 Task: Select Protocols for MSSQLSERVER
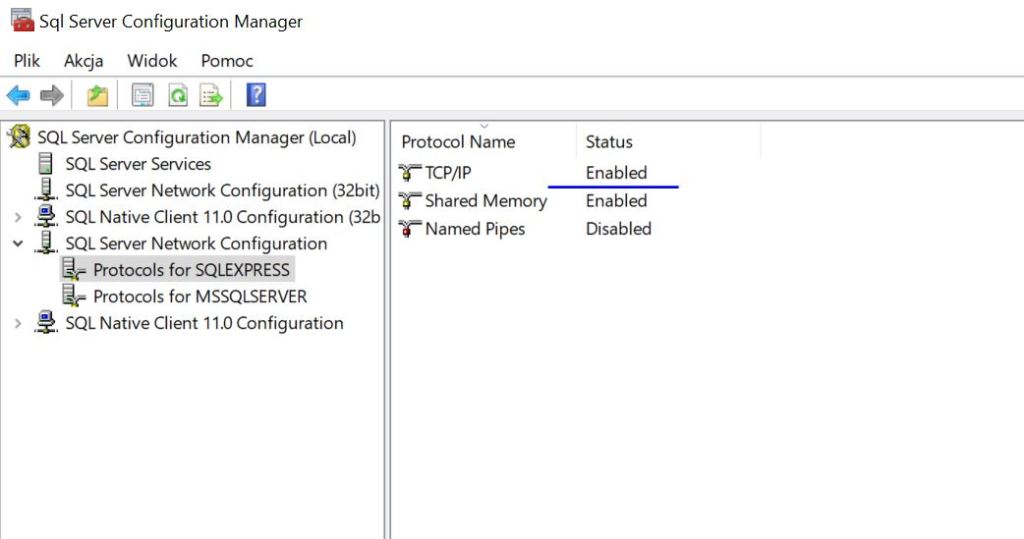click(x=200, y=297)
